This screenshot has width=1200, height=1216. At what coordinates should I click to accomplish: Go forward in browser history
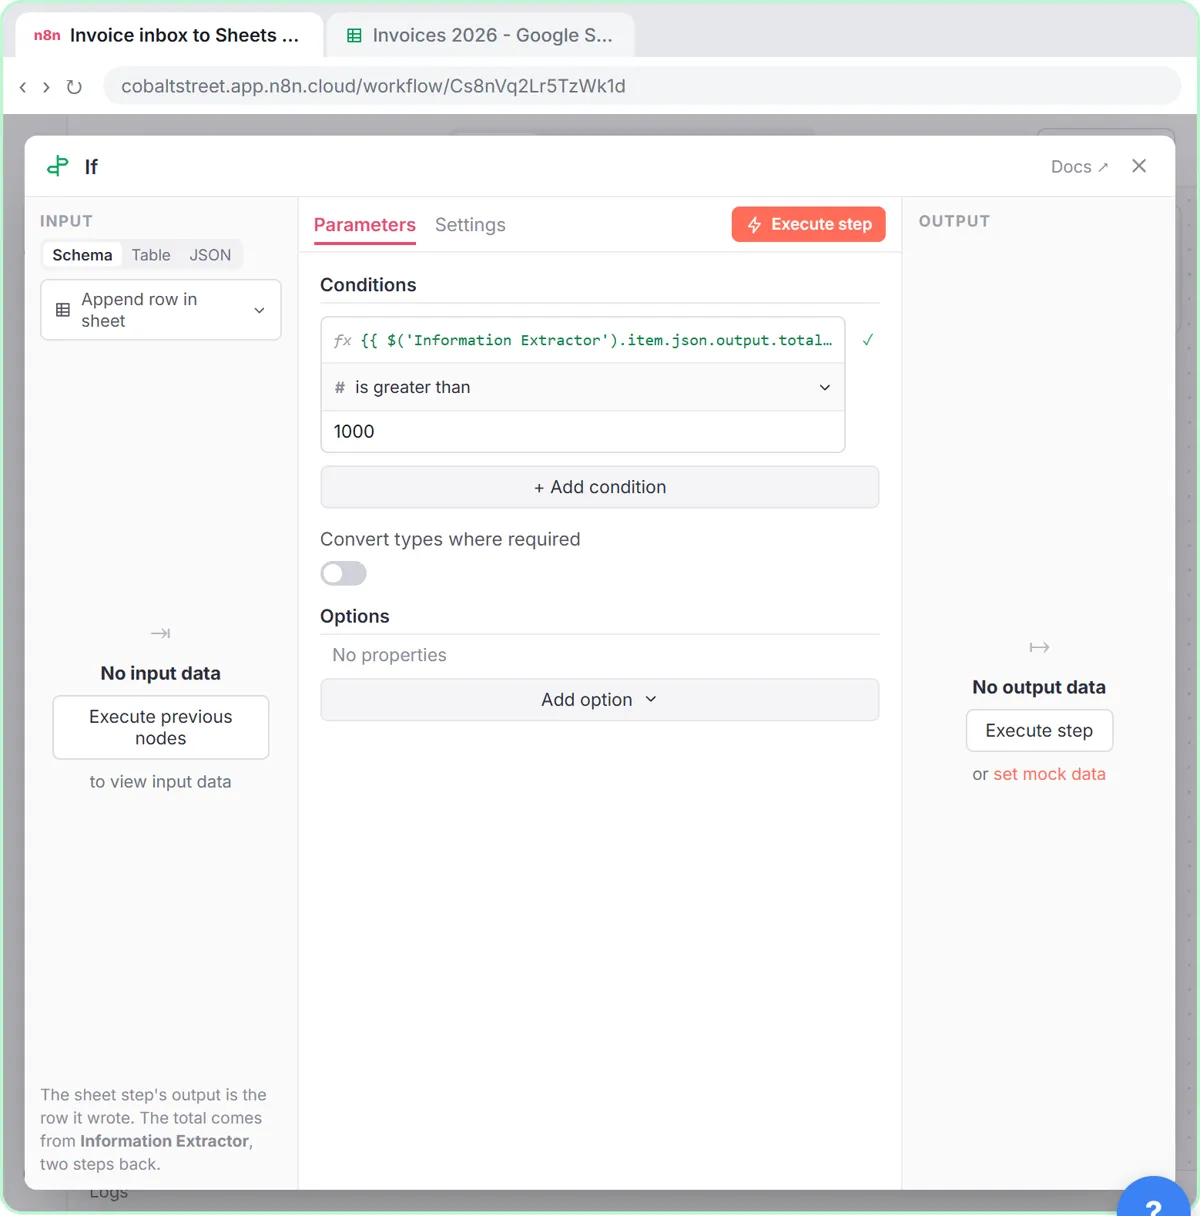point(46,87)
